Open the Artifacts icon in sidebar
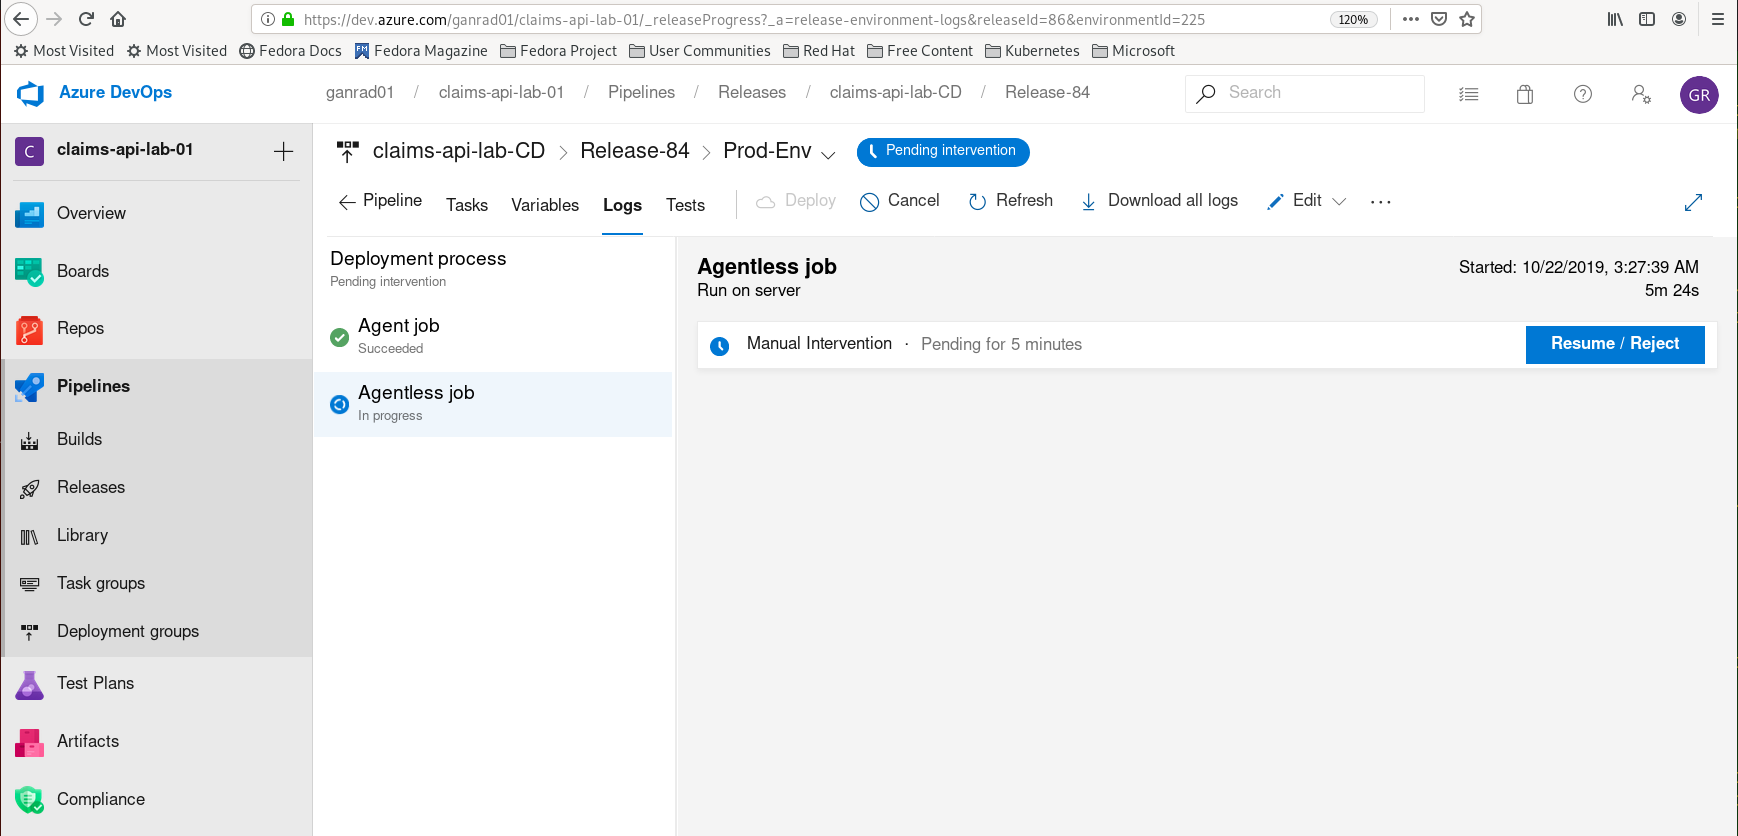 pos(29,742)
